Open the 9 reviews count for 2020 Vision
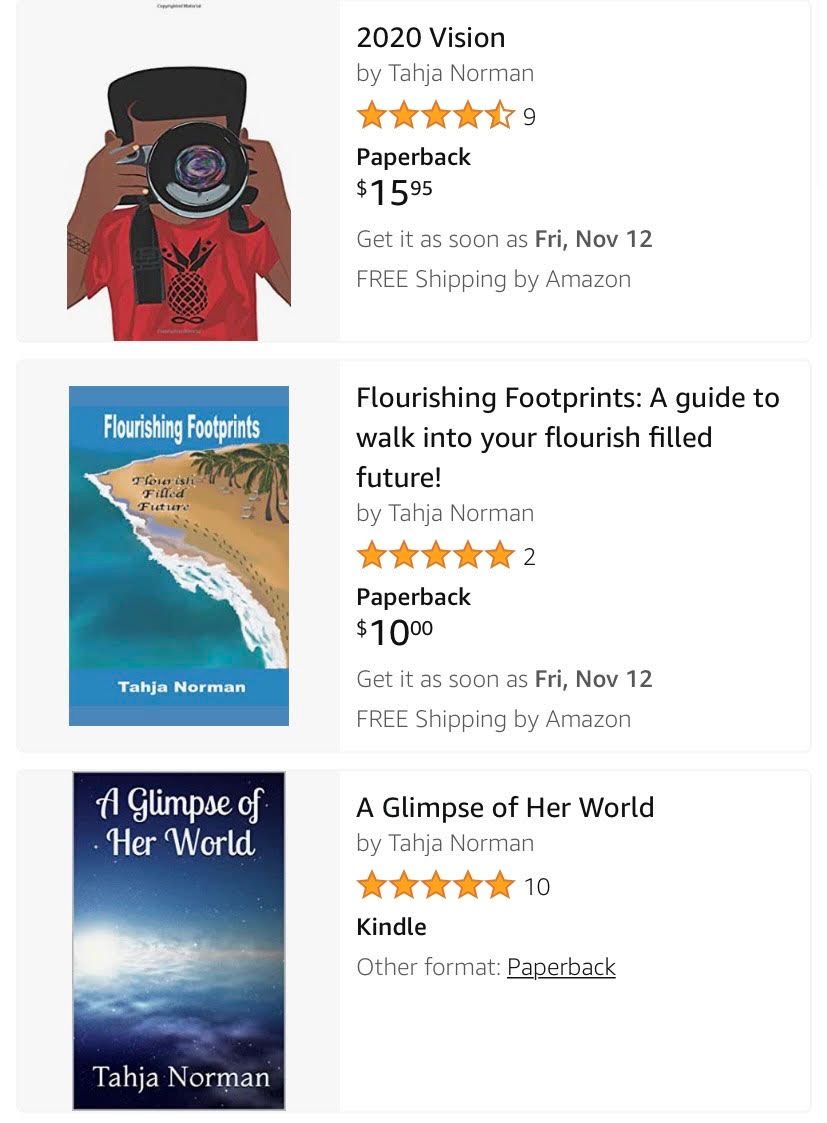This screenshot has height=1123, width=827. pyautogui.click(x=529, y=118)
